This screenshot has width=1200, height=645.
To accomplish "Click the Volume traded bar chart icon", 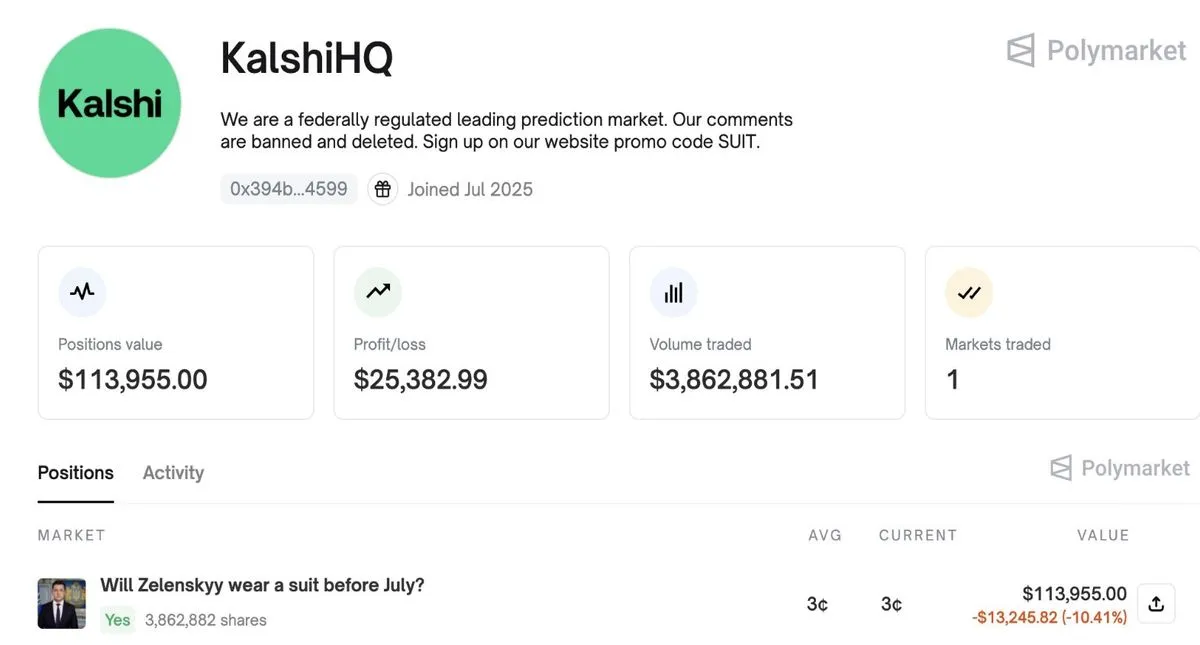I will (x=673, y=292).
